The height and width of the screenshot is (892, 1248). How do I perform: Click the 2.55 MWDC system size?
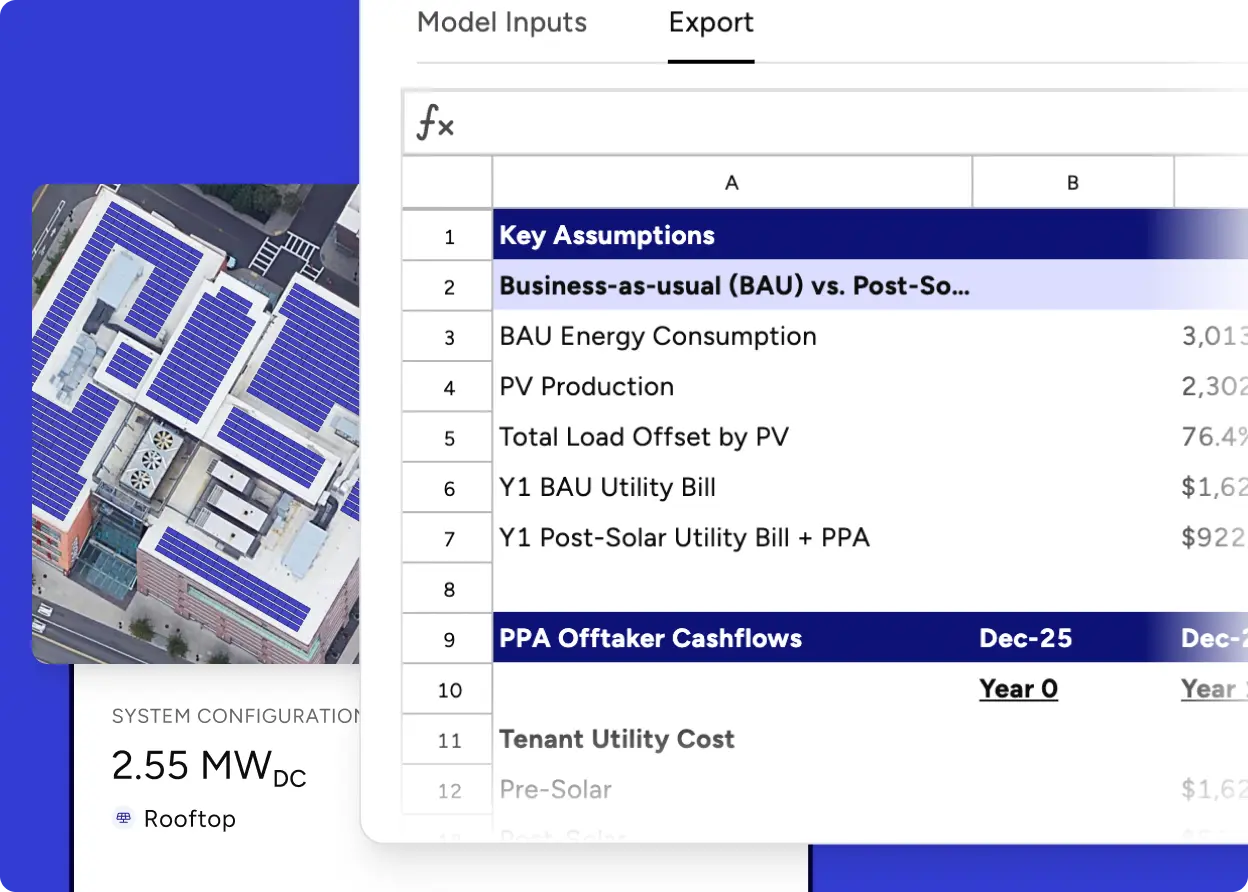pos(209,768)
